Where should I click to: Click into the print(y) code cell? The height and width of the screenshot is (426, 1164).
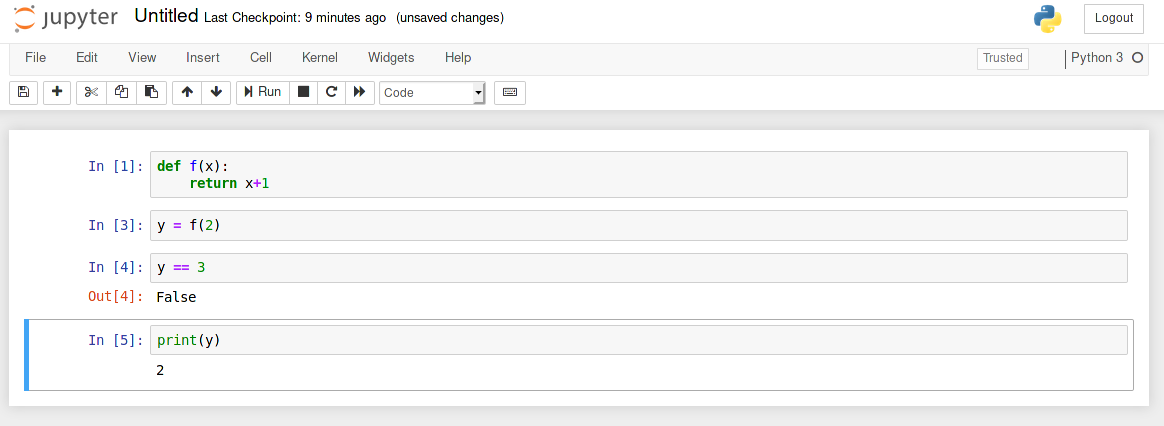coord(638,341)
